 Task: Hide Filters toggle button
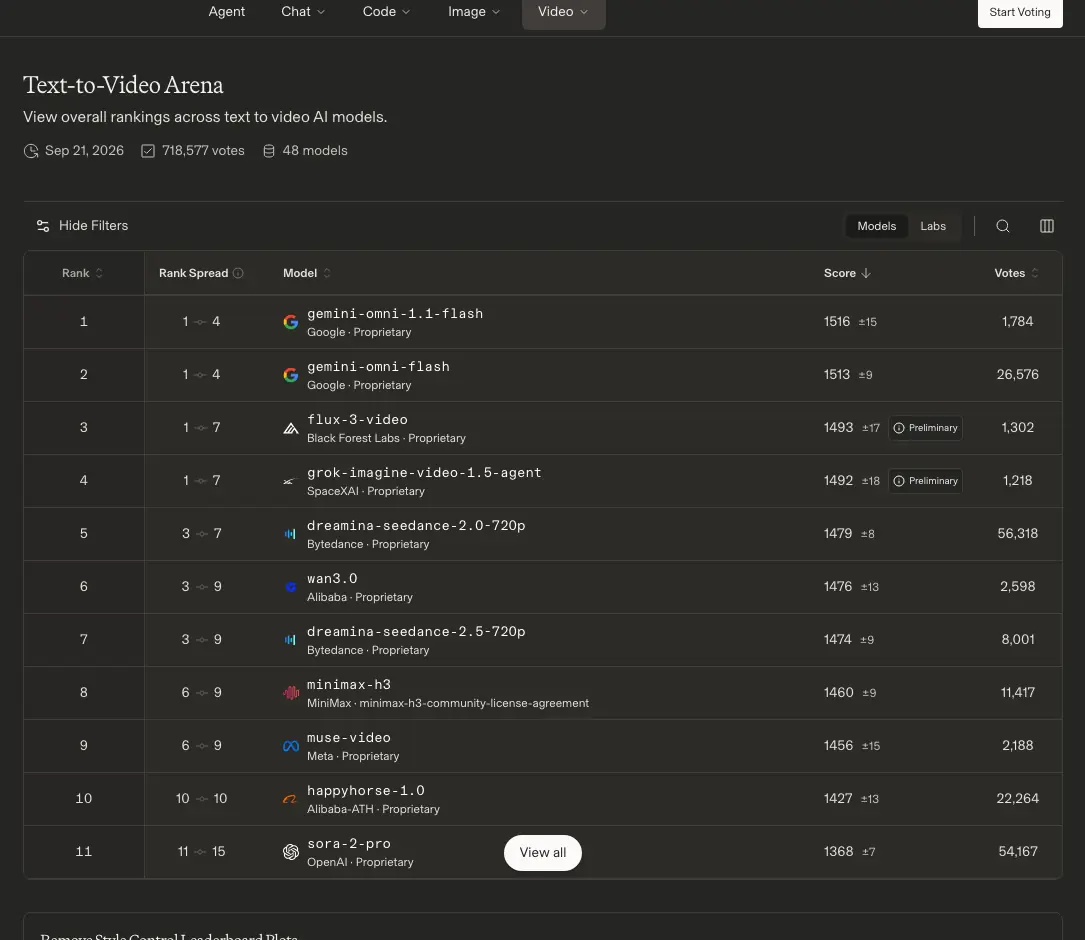pos(82,226)
